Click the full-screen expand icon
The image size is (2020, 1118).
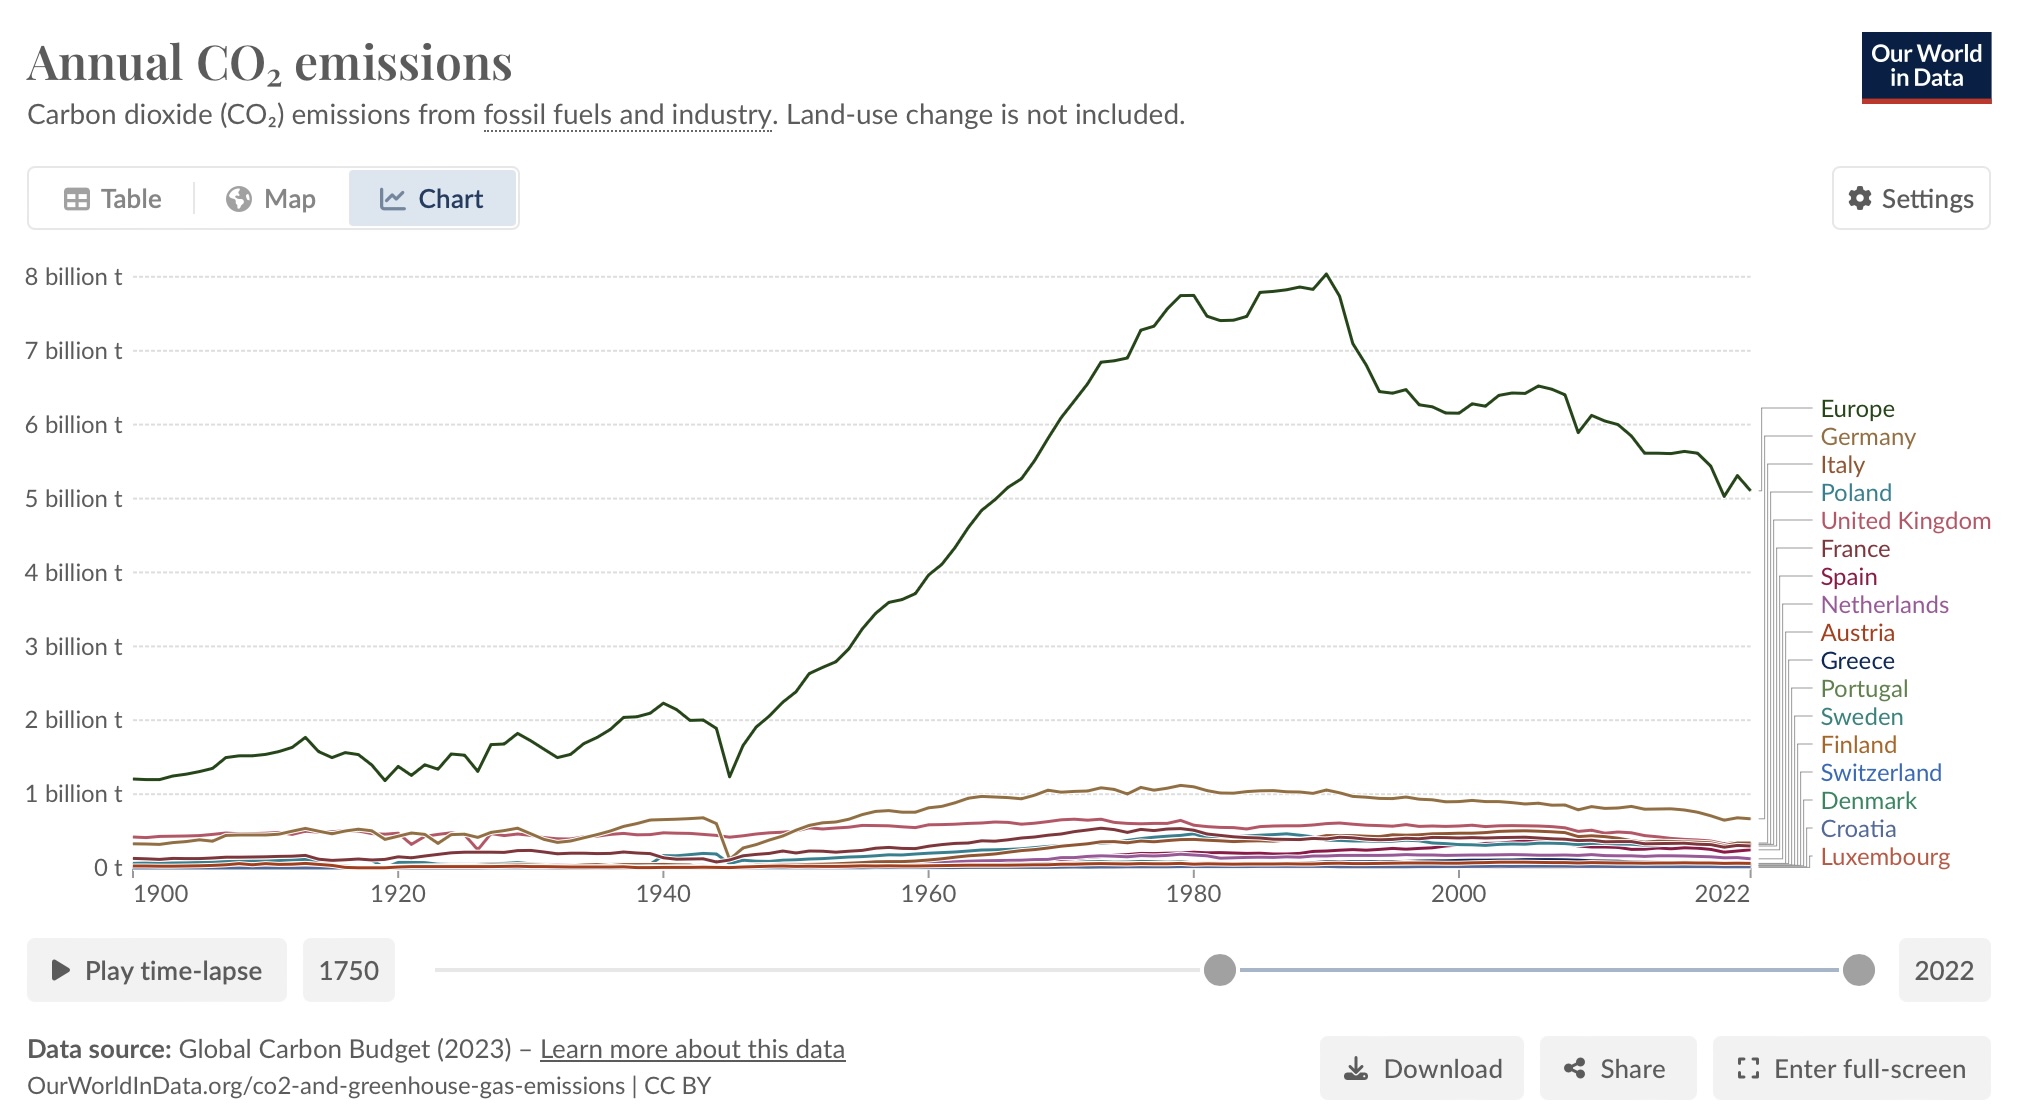[1748, 1069]
